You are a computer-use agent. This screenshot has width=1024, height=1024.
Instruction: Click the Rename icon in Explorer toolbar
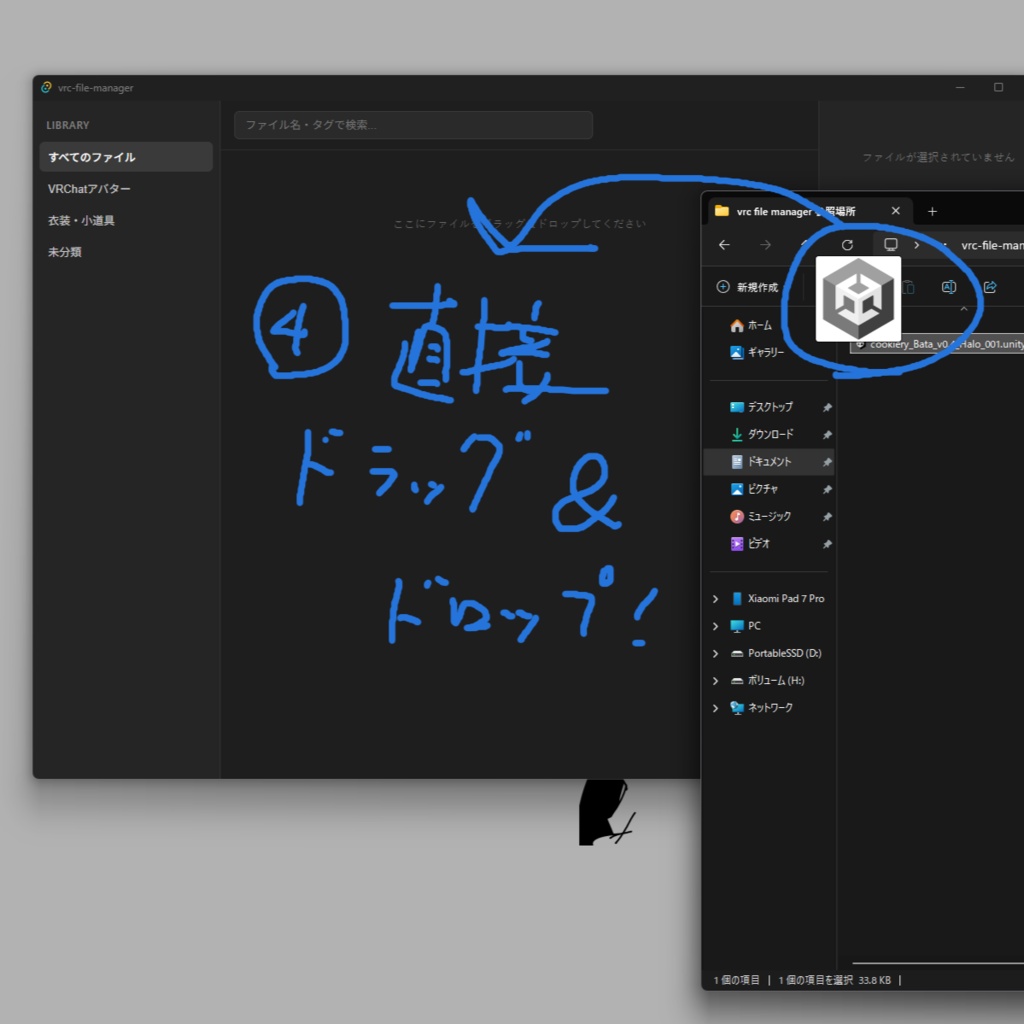(949, 287)
